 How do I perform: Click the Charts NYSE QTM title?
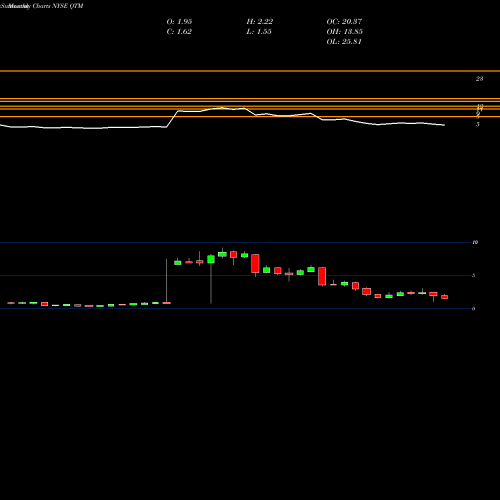point(58,6)
